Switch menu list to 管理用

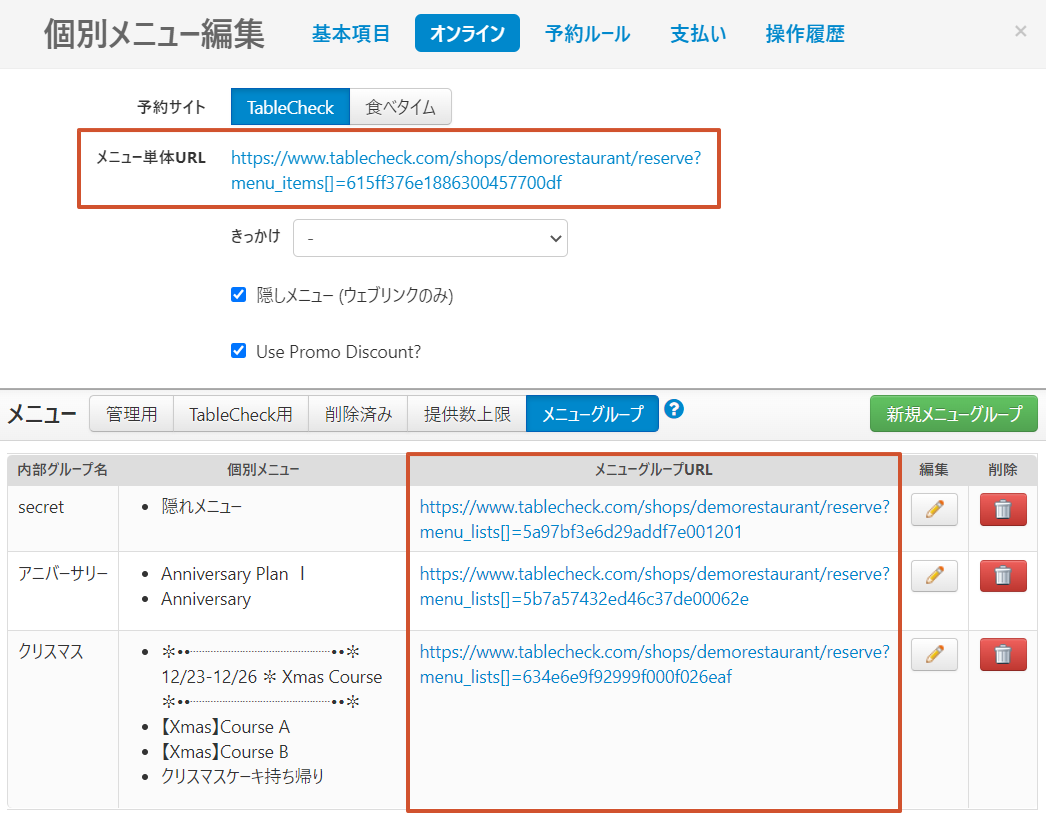131,414
